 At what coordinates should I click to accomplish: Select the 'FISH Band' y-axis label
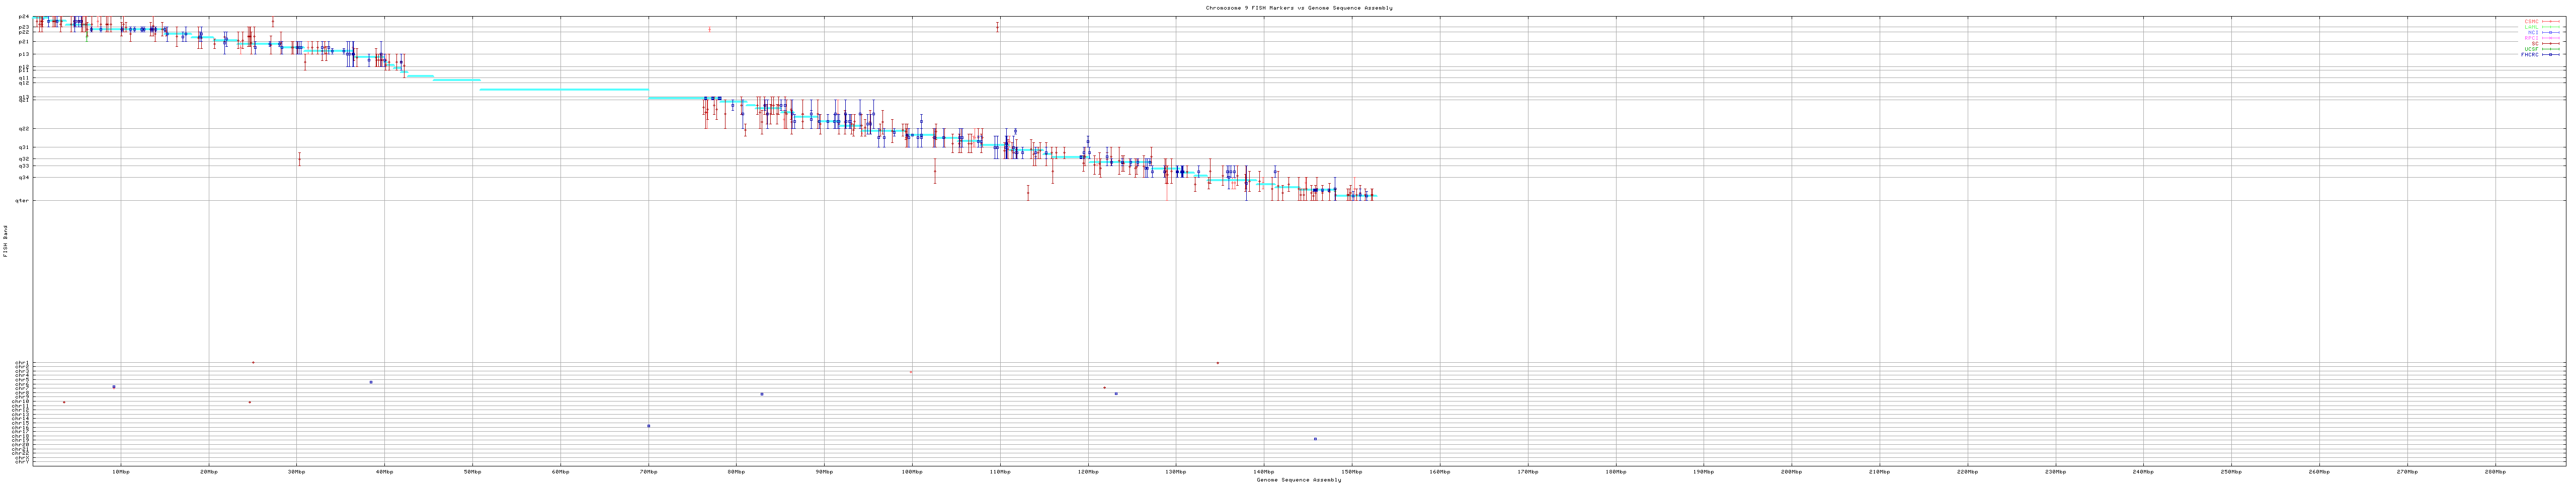pos(5,241)
